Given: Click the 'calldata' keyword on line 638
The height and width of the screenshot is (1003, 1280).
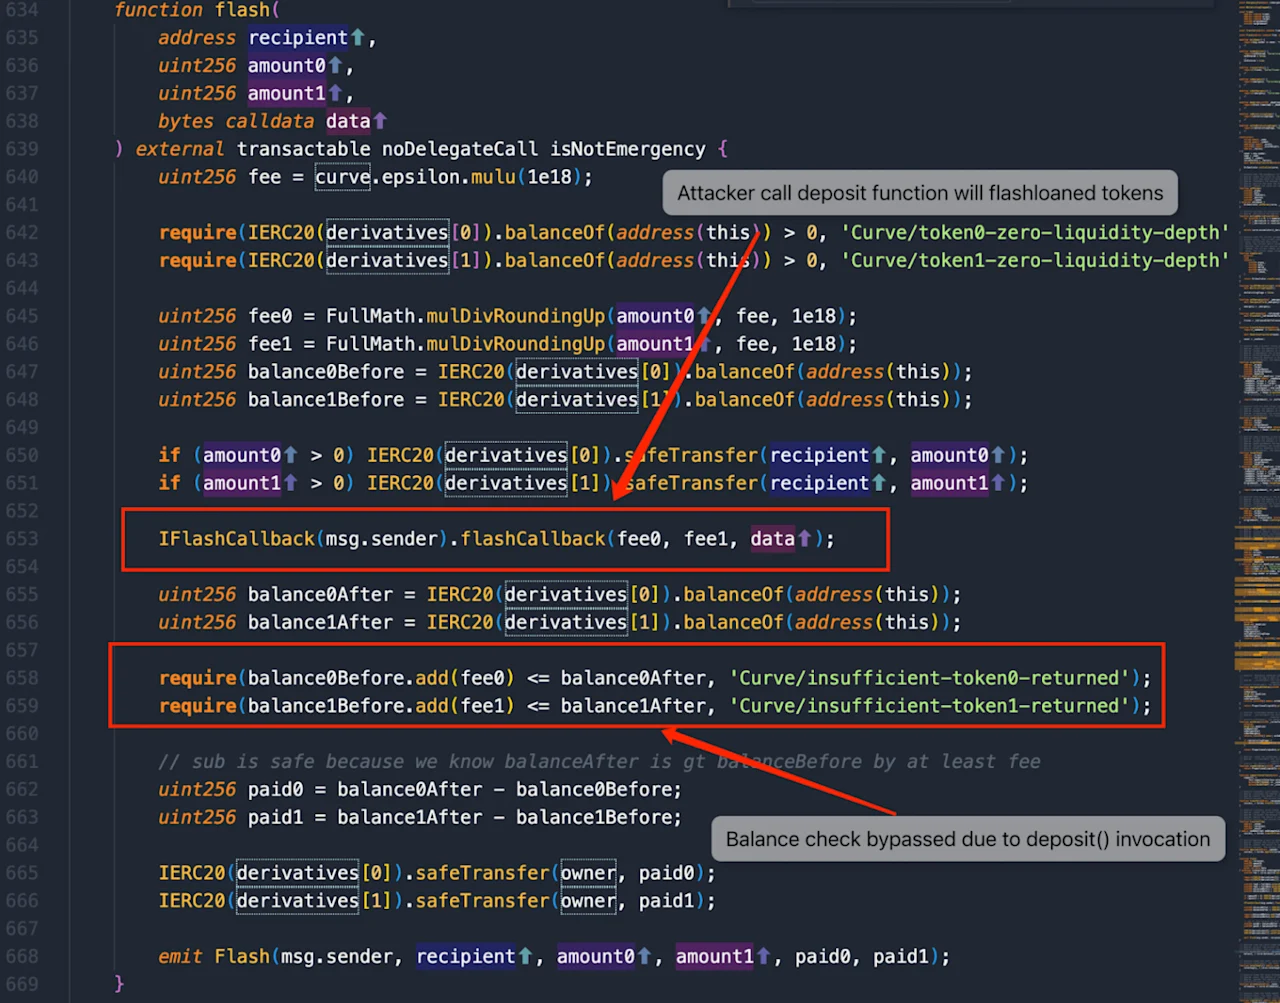Looking at the screenshot, I should click(x=270, y=121).
